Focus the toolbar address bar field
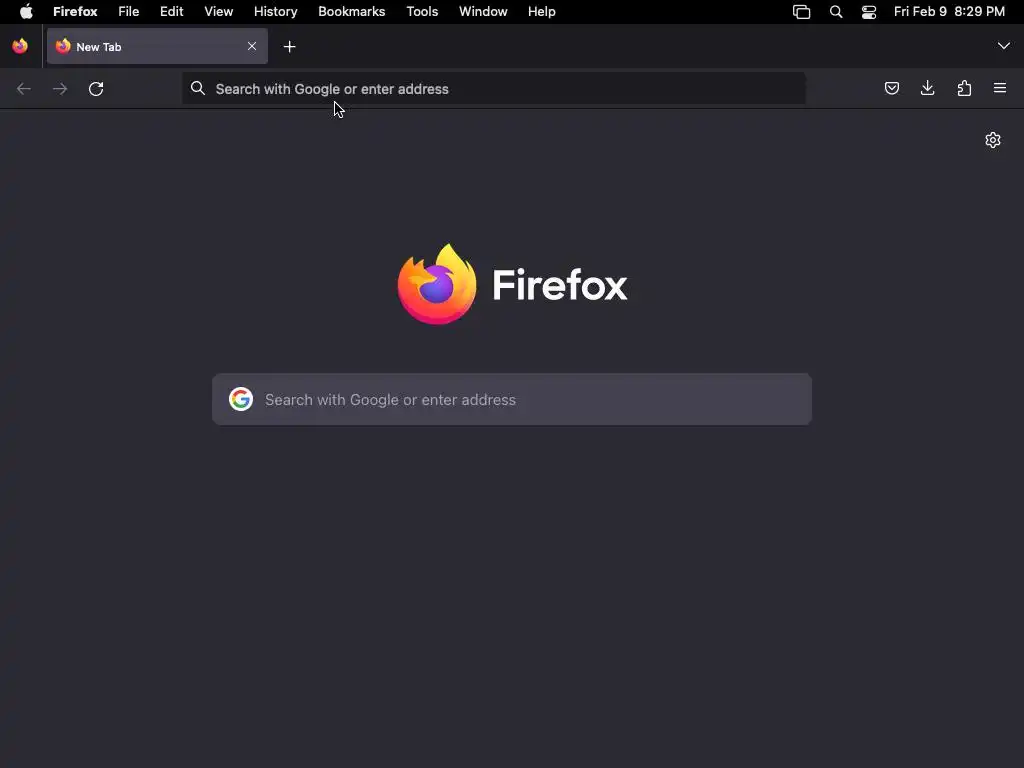Screen dimensions: 1024x768 (x=494, y=88)
